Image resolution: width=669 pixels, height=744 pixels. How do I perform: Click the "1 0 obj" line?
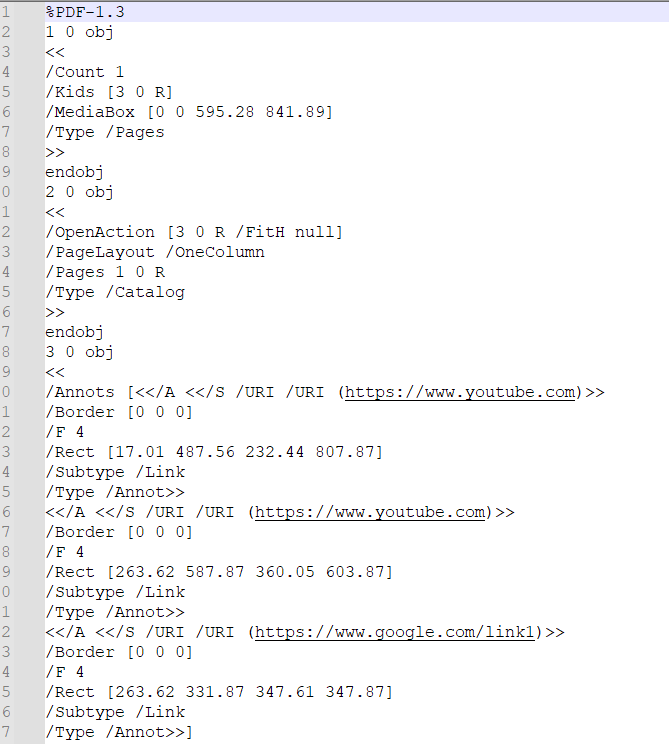(x=79, y=32)
